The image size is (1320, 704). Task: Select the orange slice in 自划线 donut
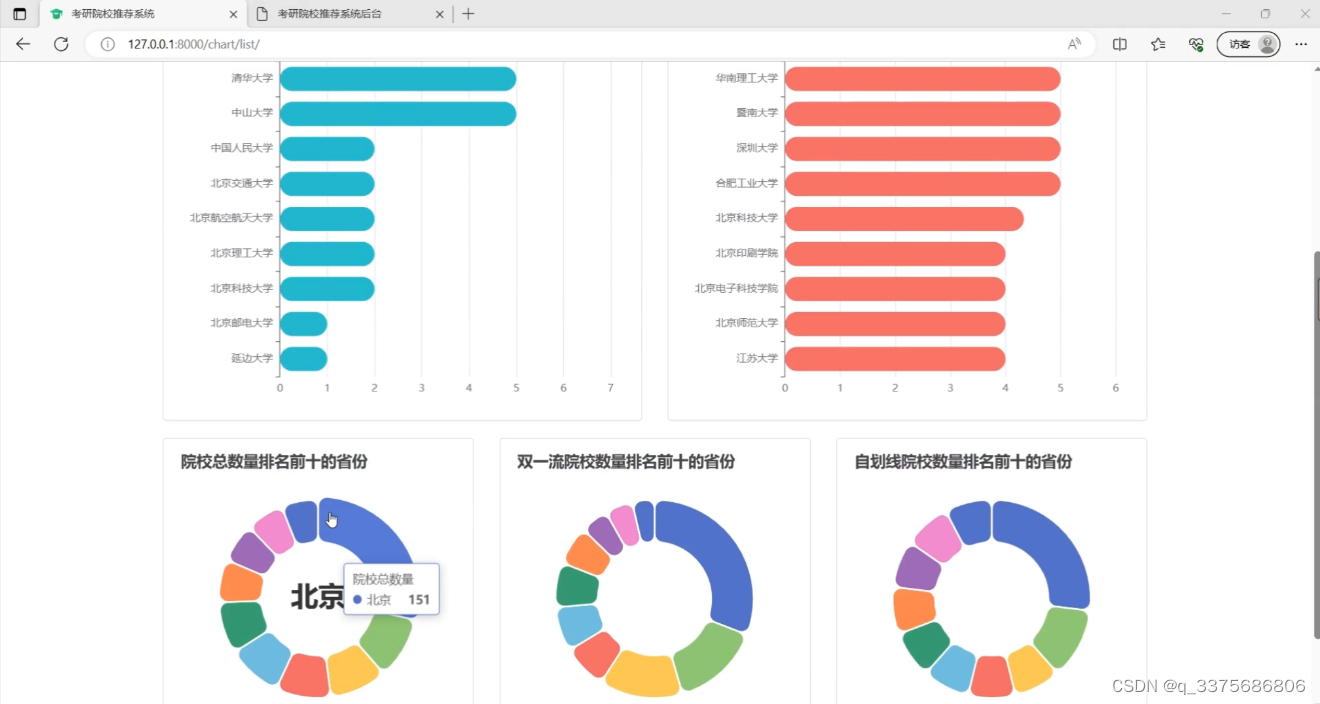click(913, 609)
